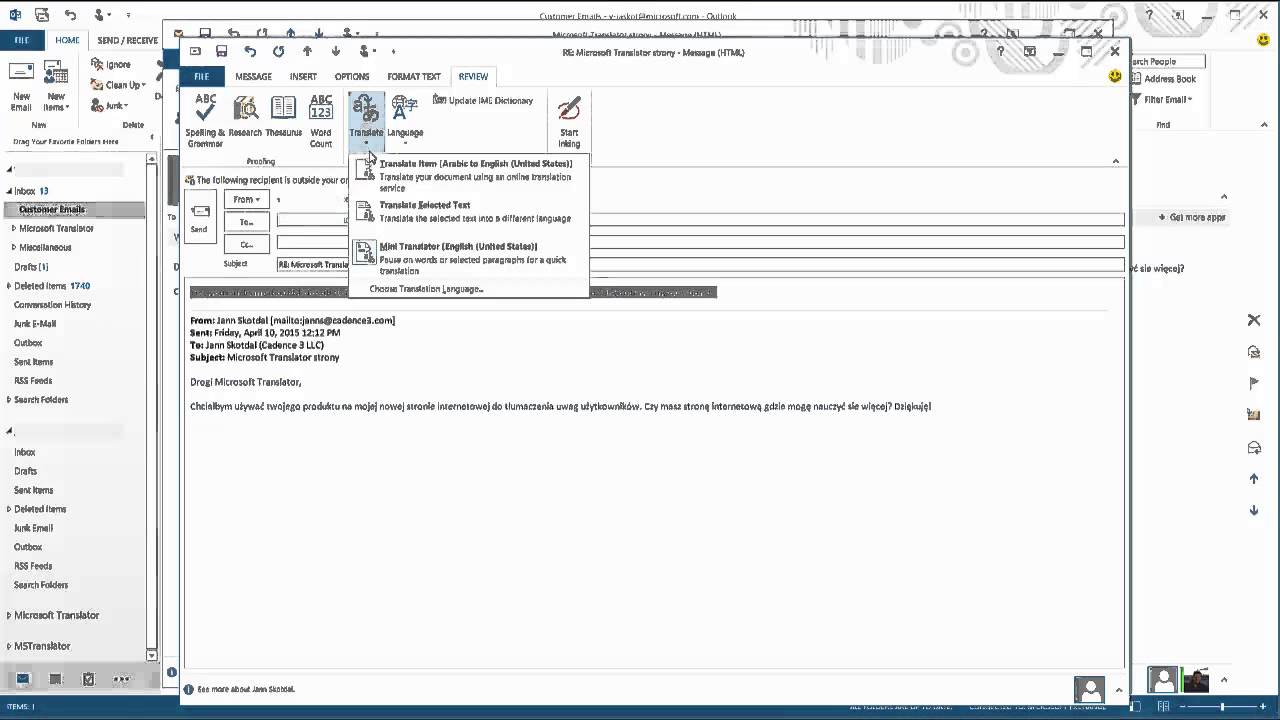Go to previous item arrow
This screenshot has height=720, width=1280.
[x=307, y=52]
